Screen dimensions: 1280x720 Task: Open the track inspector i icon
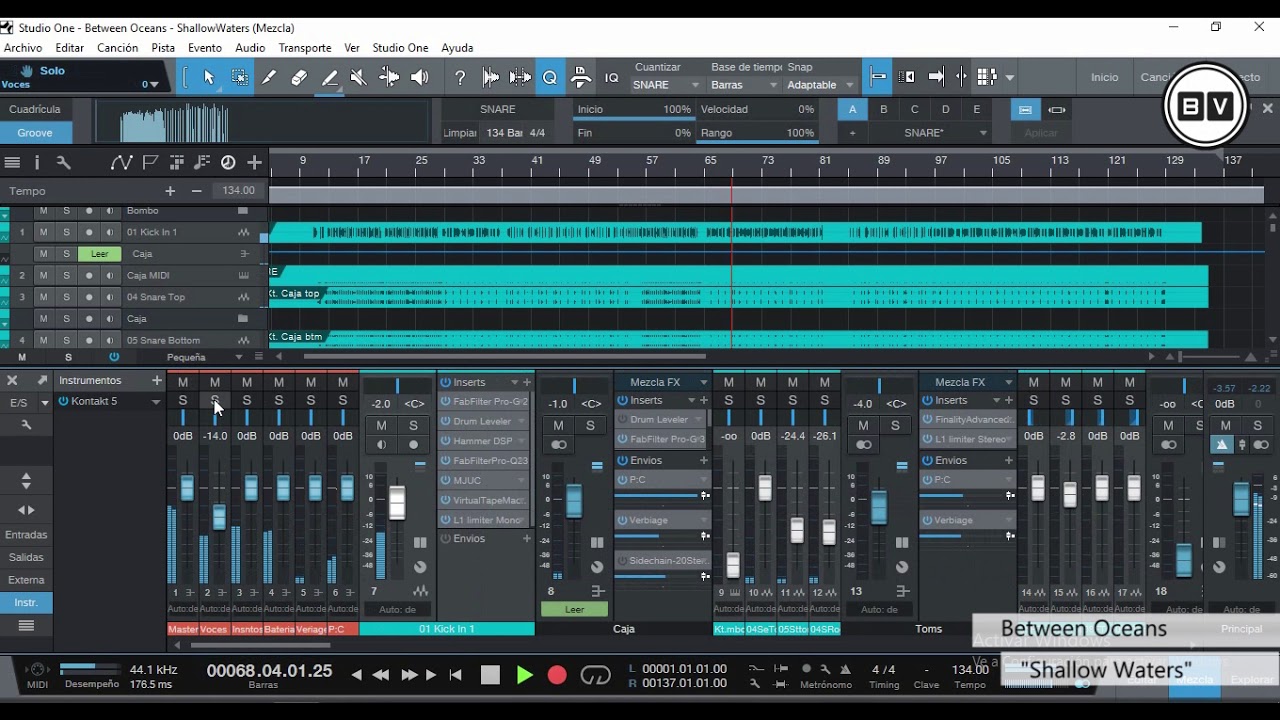pos(37,162)
